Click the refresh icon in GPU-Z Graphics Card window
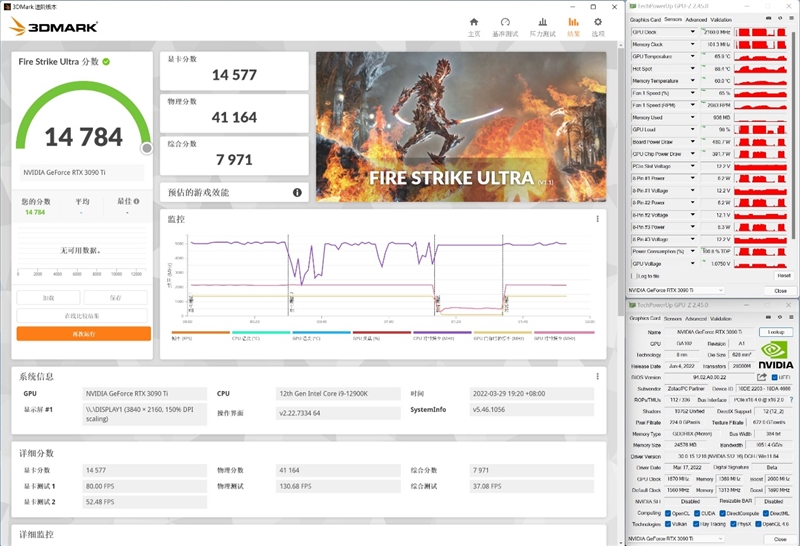800x546 pixels. [x=780, y=317]
